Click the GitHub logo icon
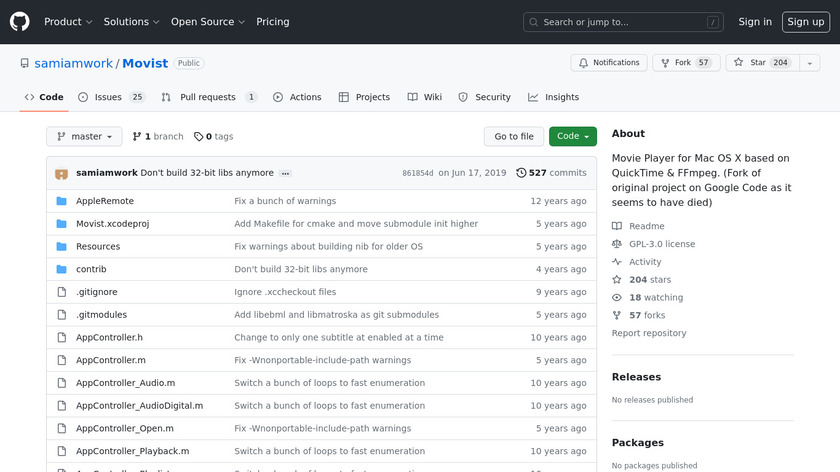 coord(20,21)
